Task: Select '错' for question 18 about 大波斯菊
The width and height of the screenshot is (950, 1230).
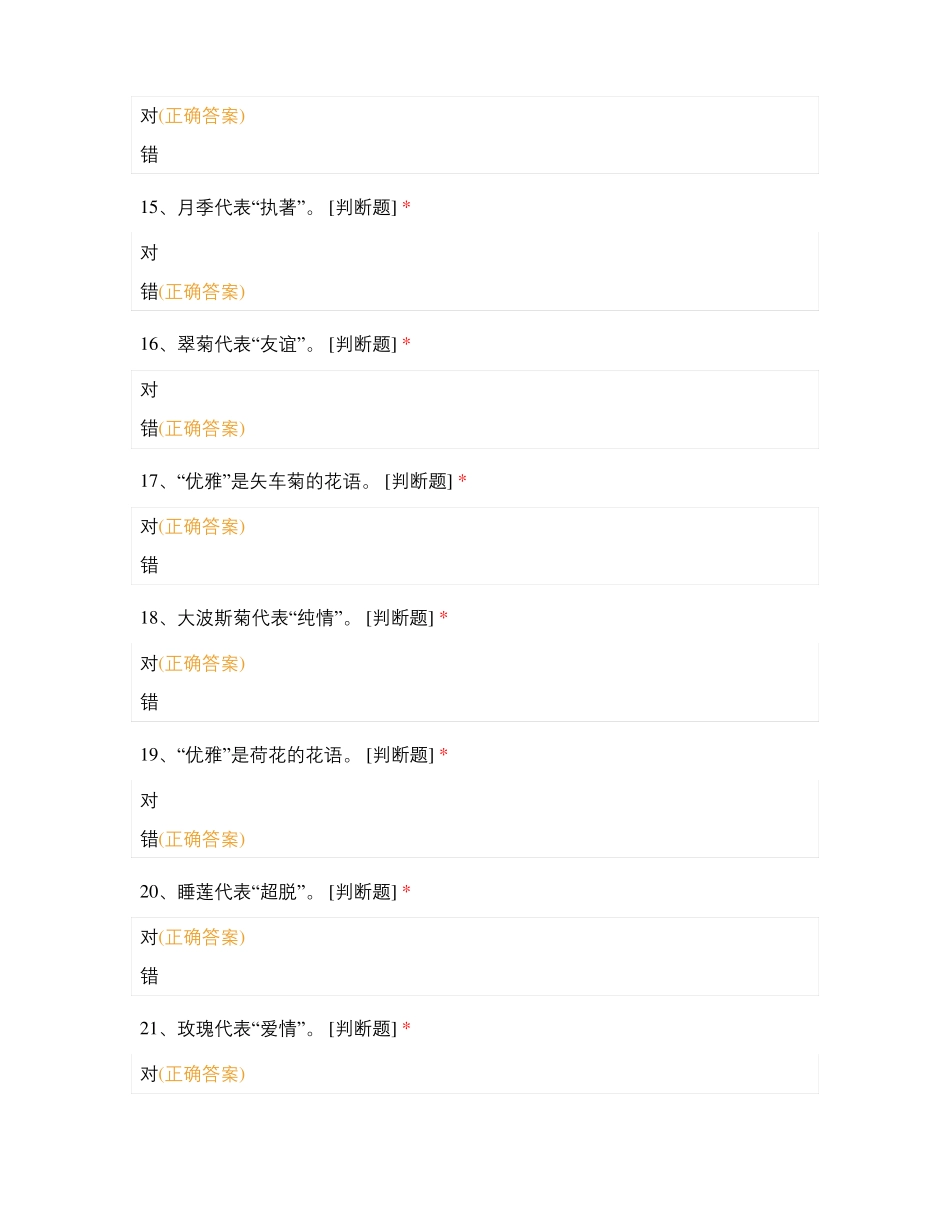Action: [x=149, y=702]
